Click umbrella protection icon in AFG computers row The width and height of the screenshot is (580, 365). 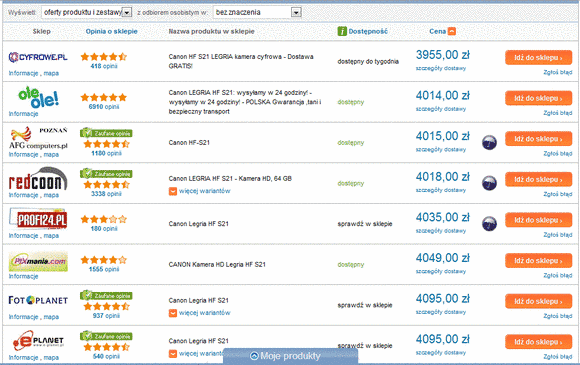click(x=489, y=142)
